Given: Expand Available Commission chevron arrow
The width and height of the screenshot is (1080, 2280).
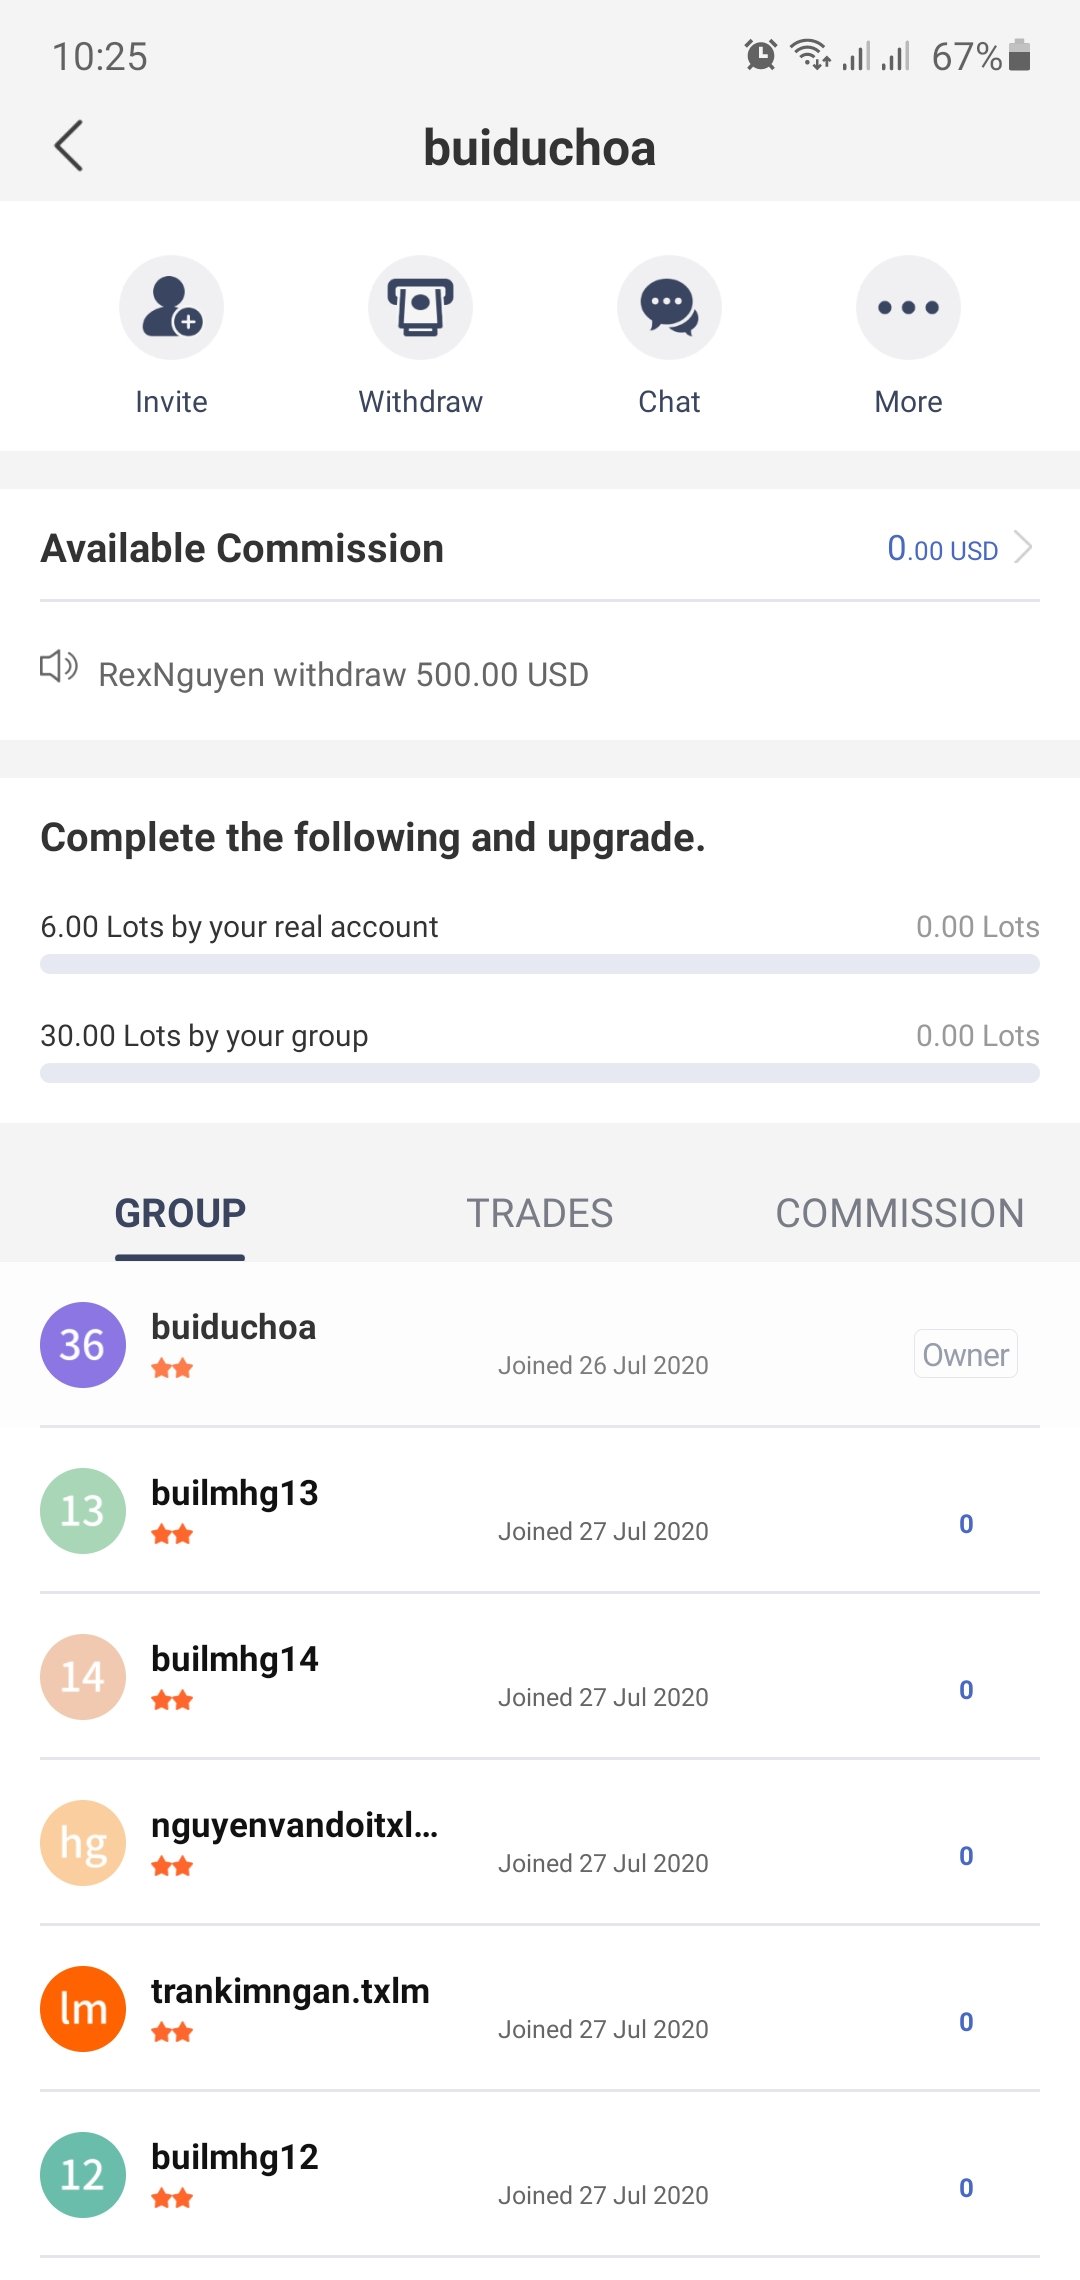Looking at the screenshot, I should (1023, 547).
